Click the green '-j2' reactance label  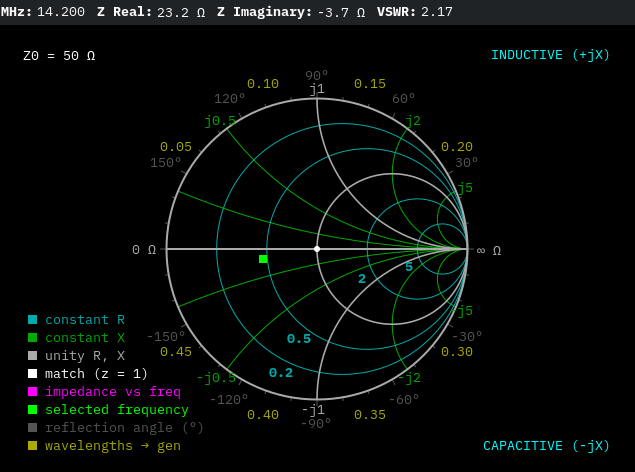coord(409,378)
